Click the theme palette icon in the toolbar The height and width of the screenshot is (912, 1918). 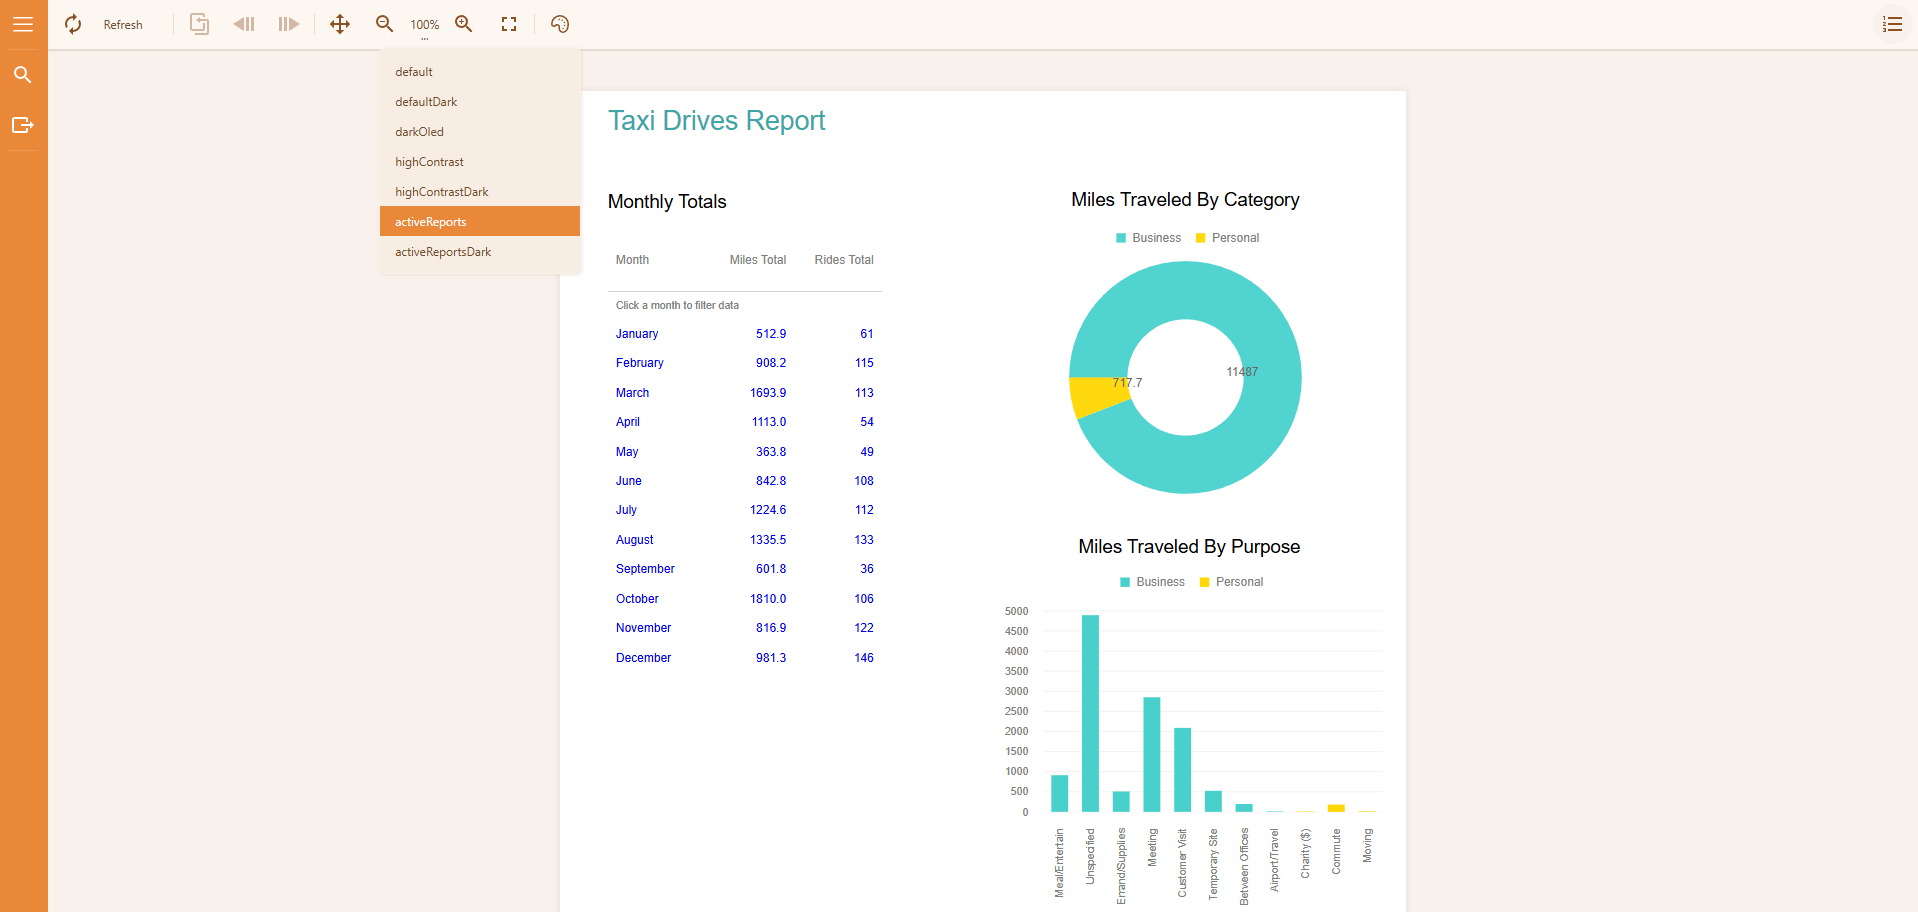560,24
